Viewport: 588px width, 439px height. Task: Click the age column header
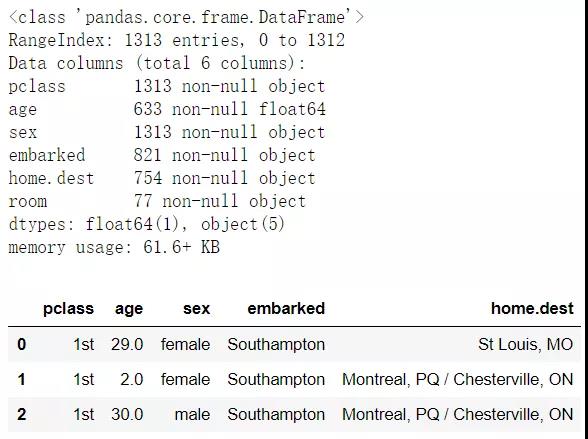(129, 310)
